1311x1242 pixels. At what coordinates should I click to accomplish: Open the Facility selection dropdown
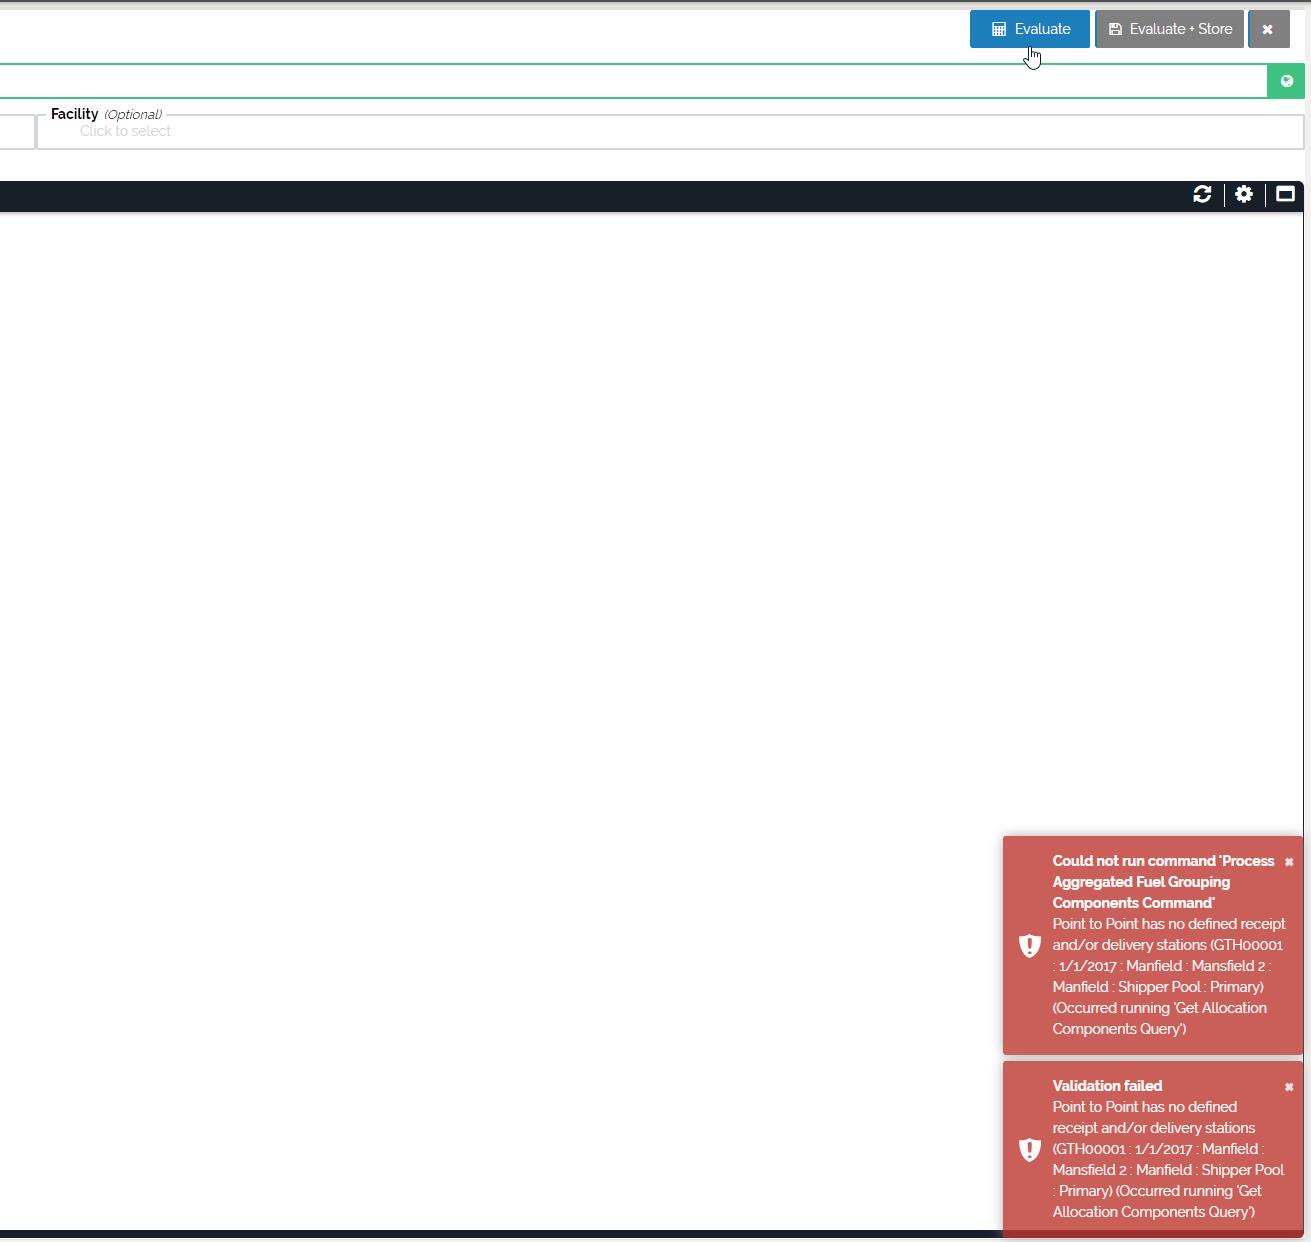(670, 131)
